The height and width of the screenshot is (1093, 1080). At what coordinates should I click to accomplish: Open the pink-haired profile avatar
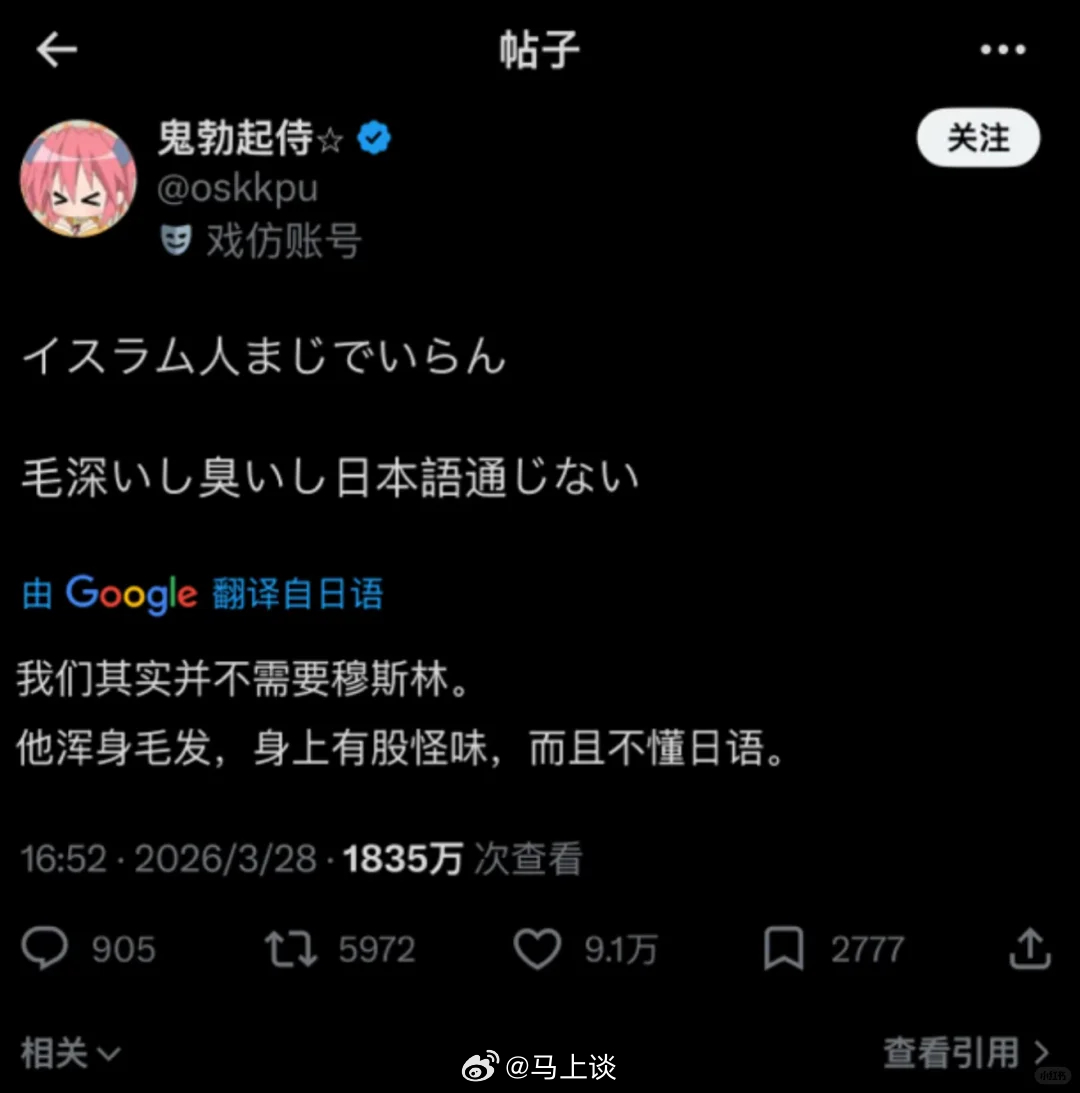[78, 178]
